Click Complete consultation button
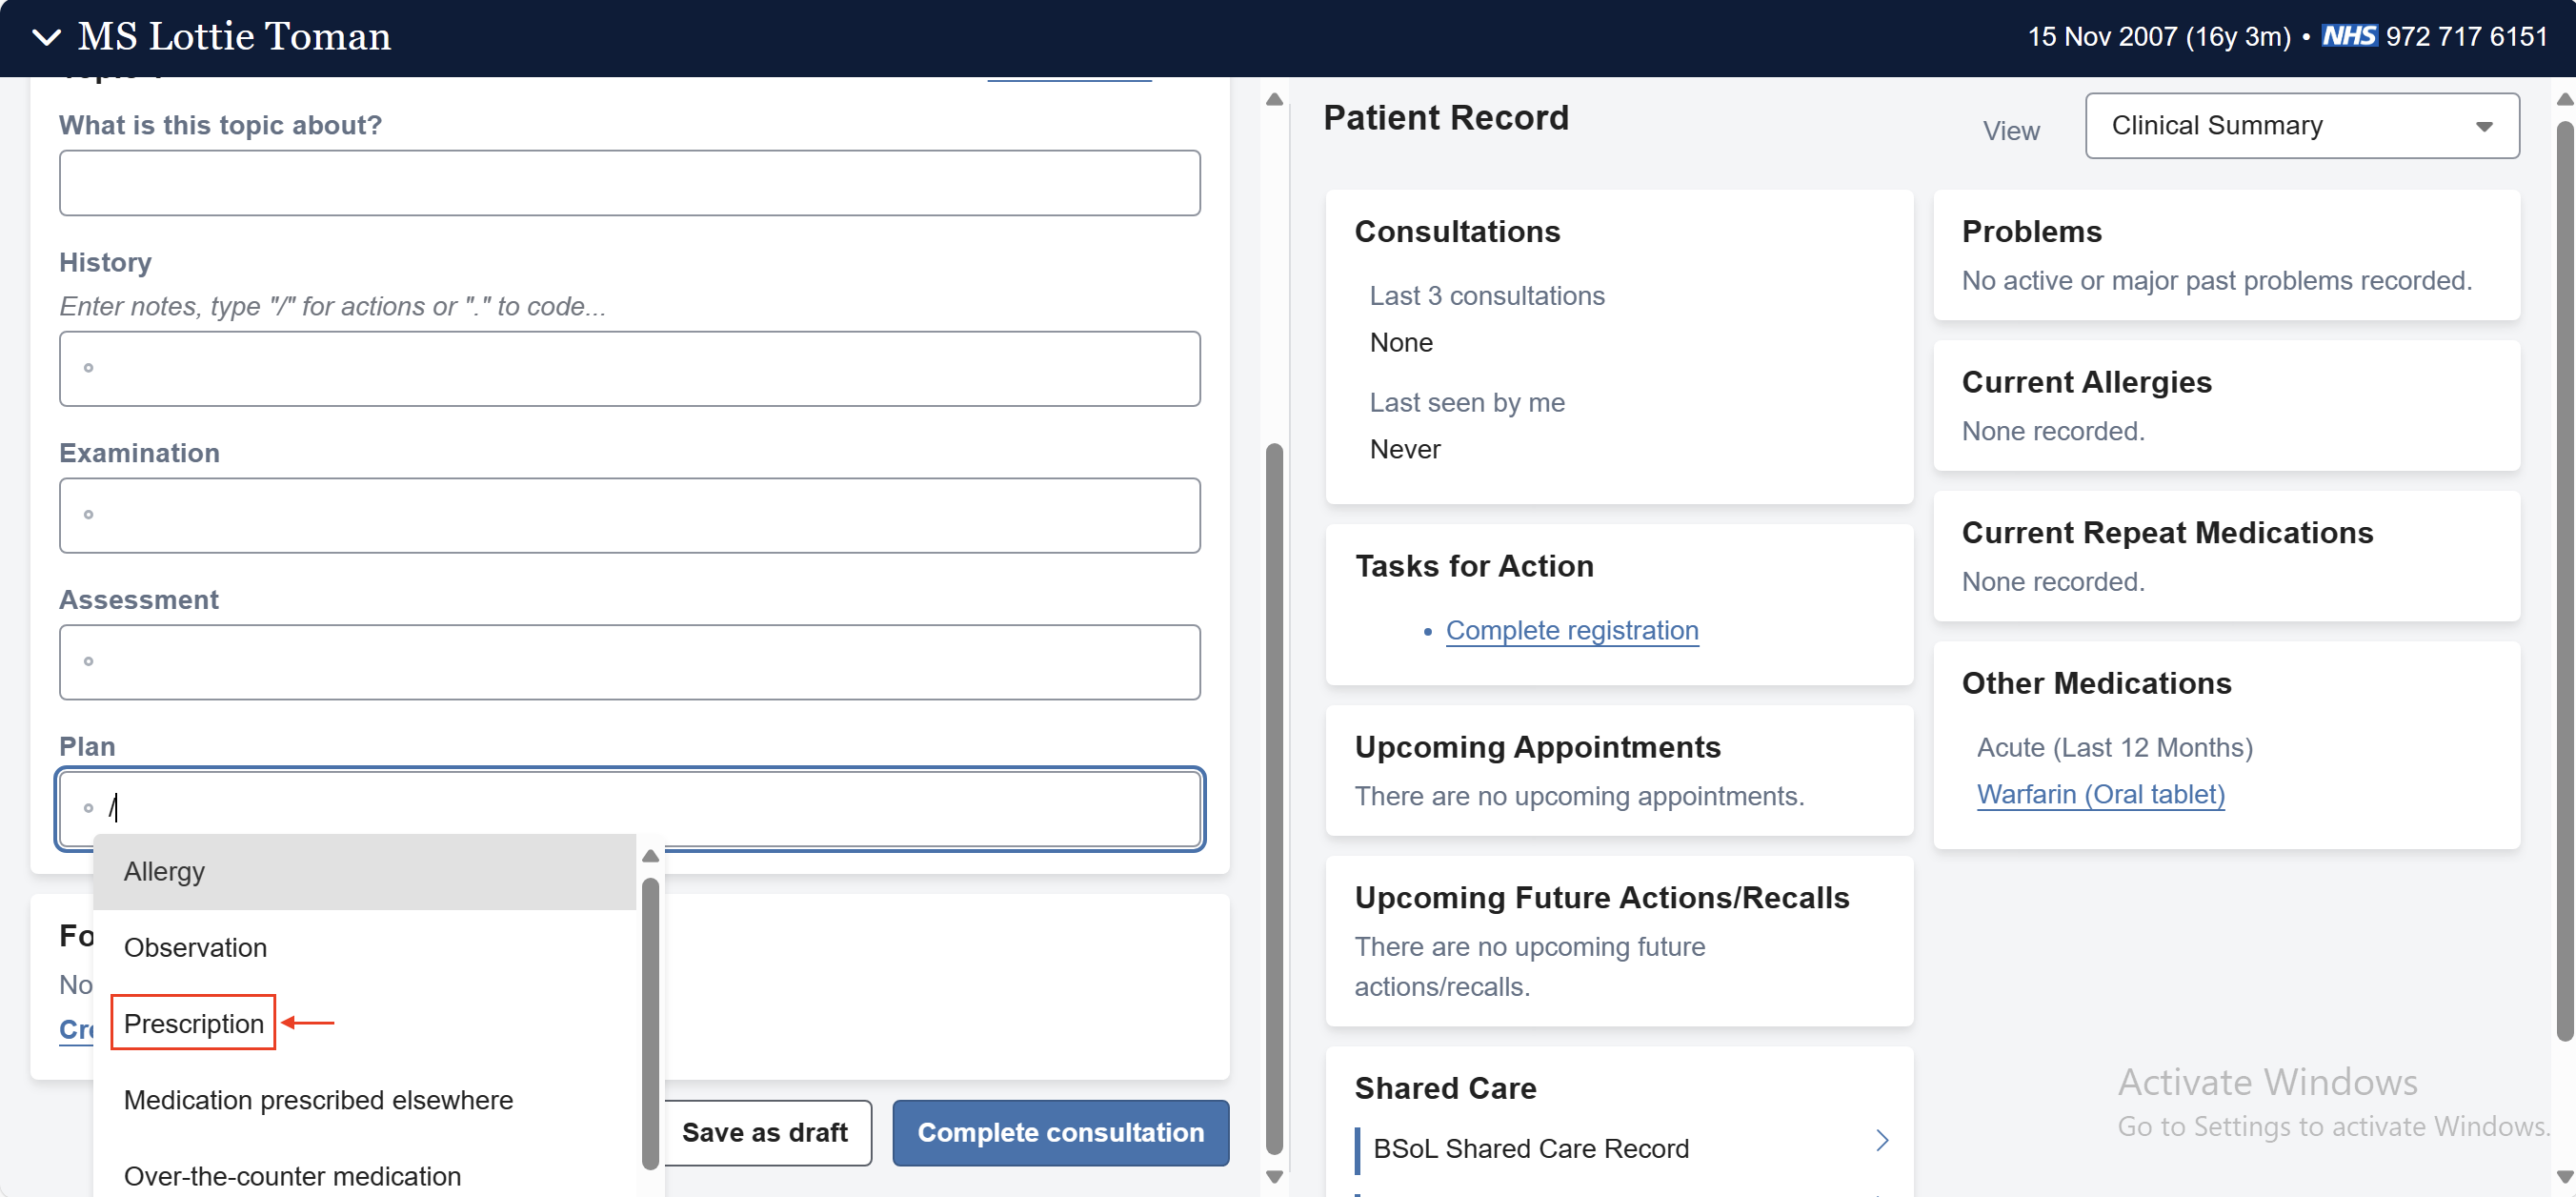 tap(1060, 1132)
